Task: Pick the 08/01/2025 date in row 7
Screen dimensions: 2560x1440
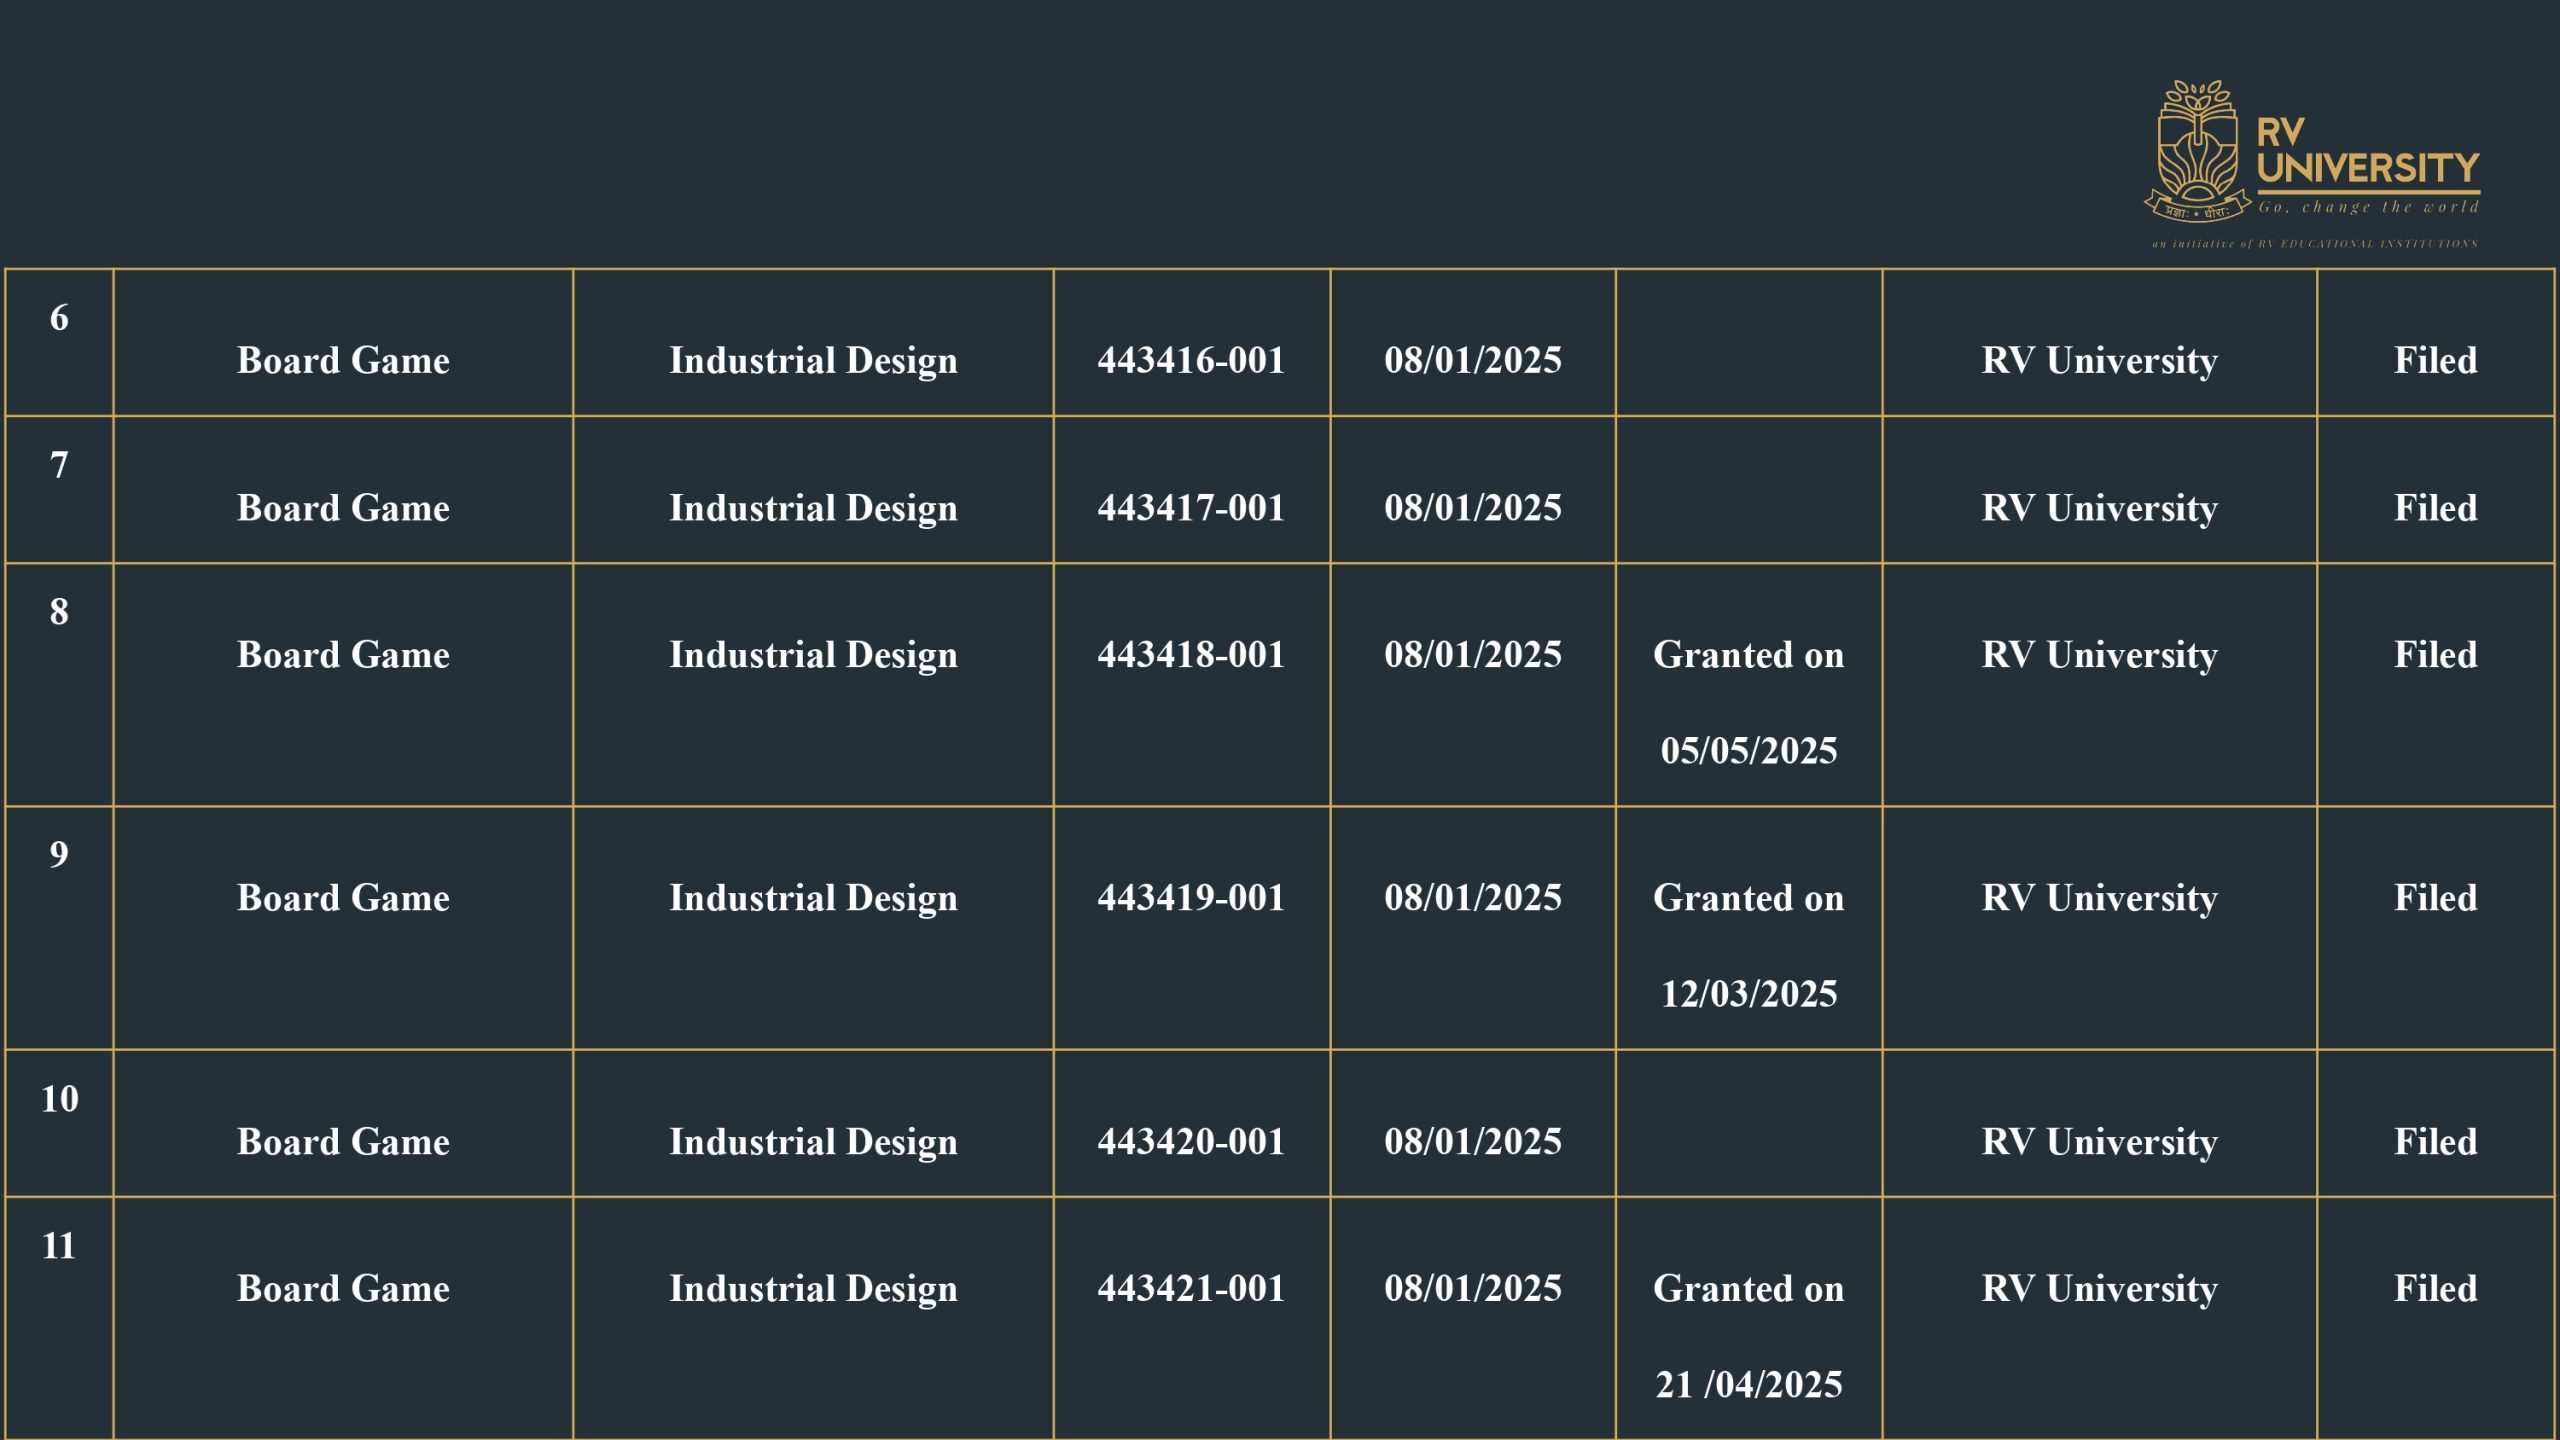Action: pyautogui.click(x=1473, y=508)
